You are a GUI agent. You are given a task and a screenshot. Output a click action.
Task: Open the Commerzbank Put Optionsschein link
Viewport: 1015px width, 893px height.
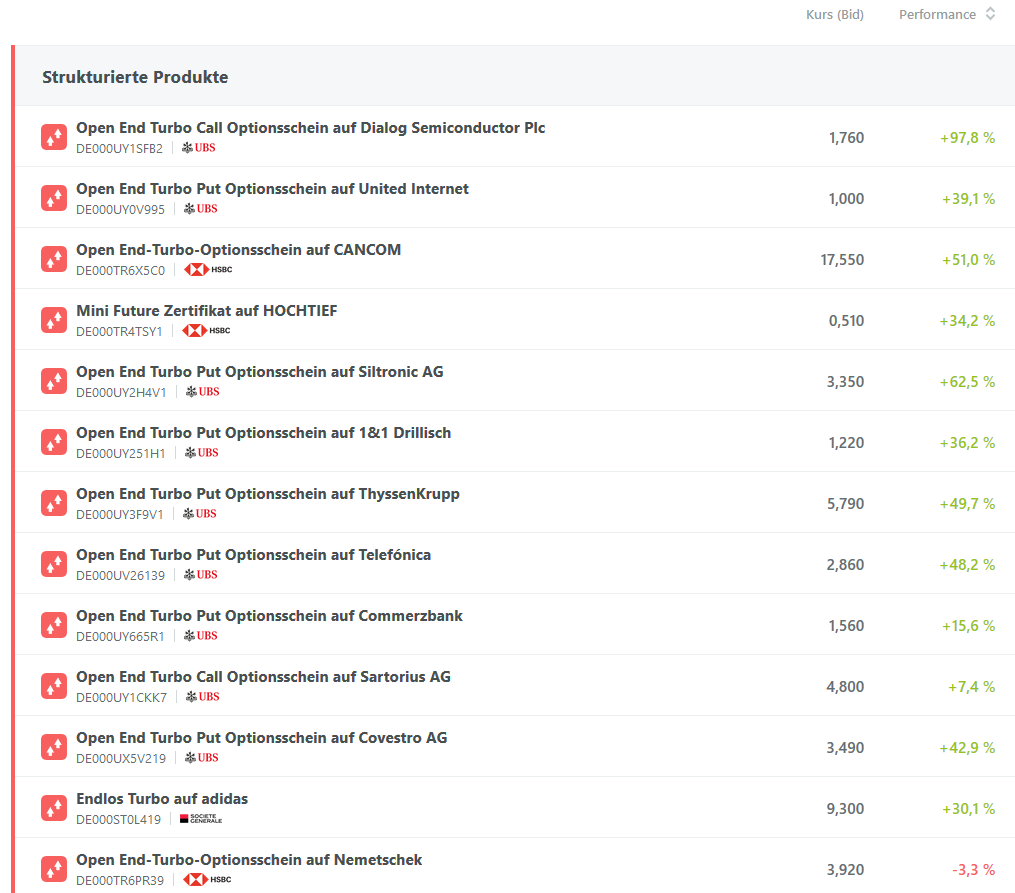[x=269, y=616]
